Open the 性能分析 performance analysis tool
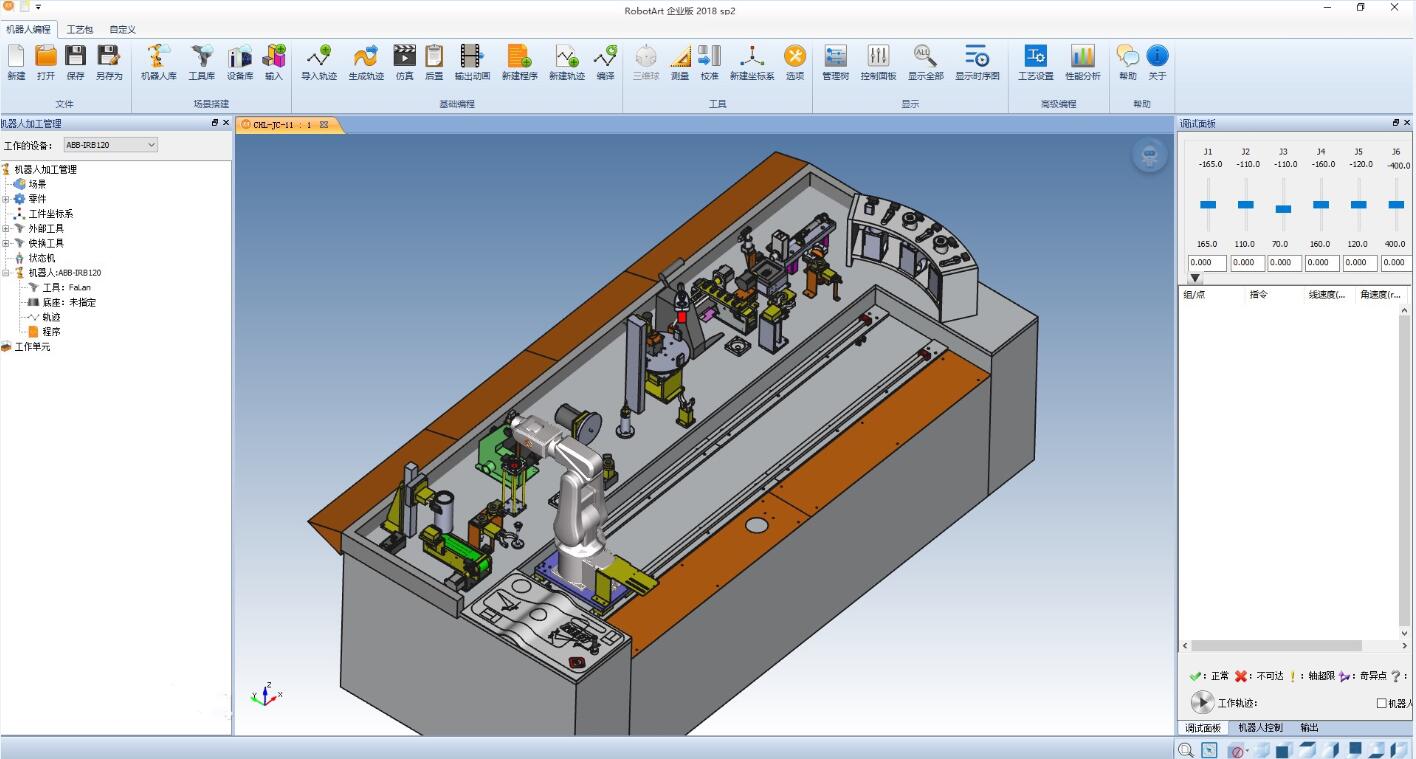This screenshot has height=759, width=1416. coord(1082,62)
